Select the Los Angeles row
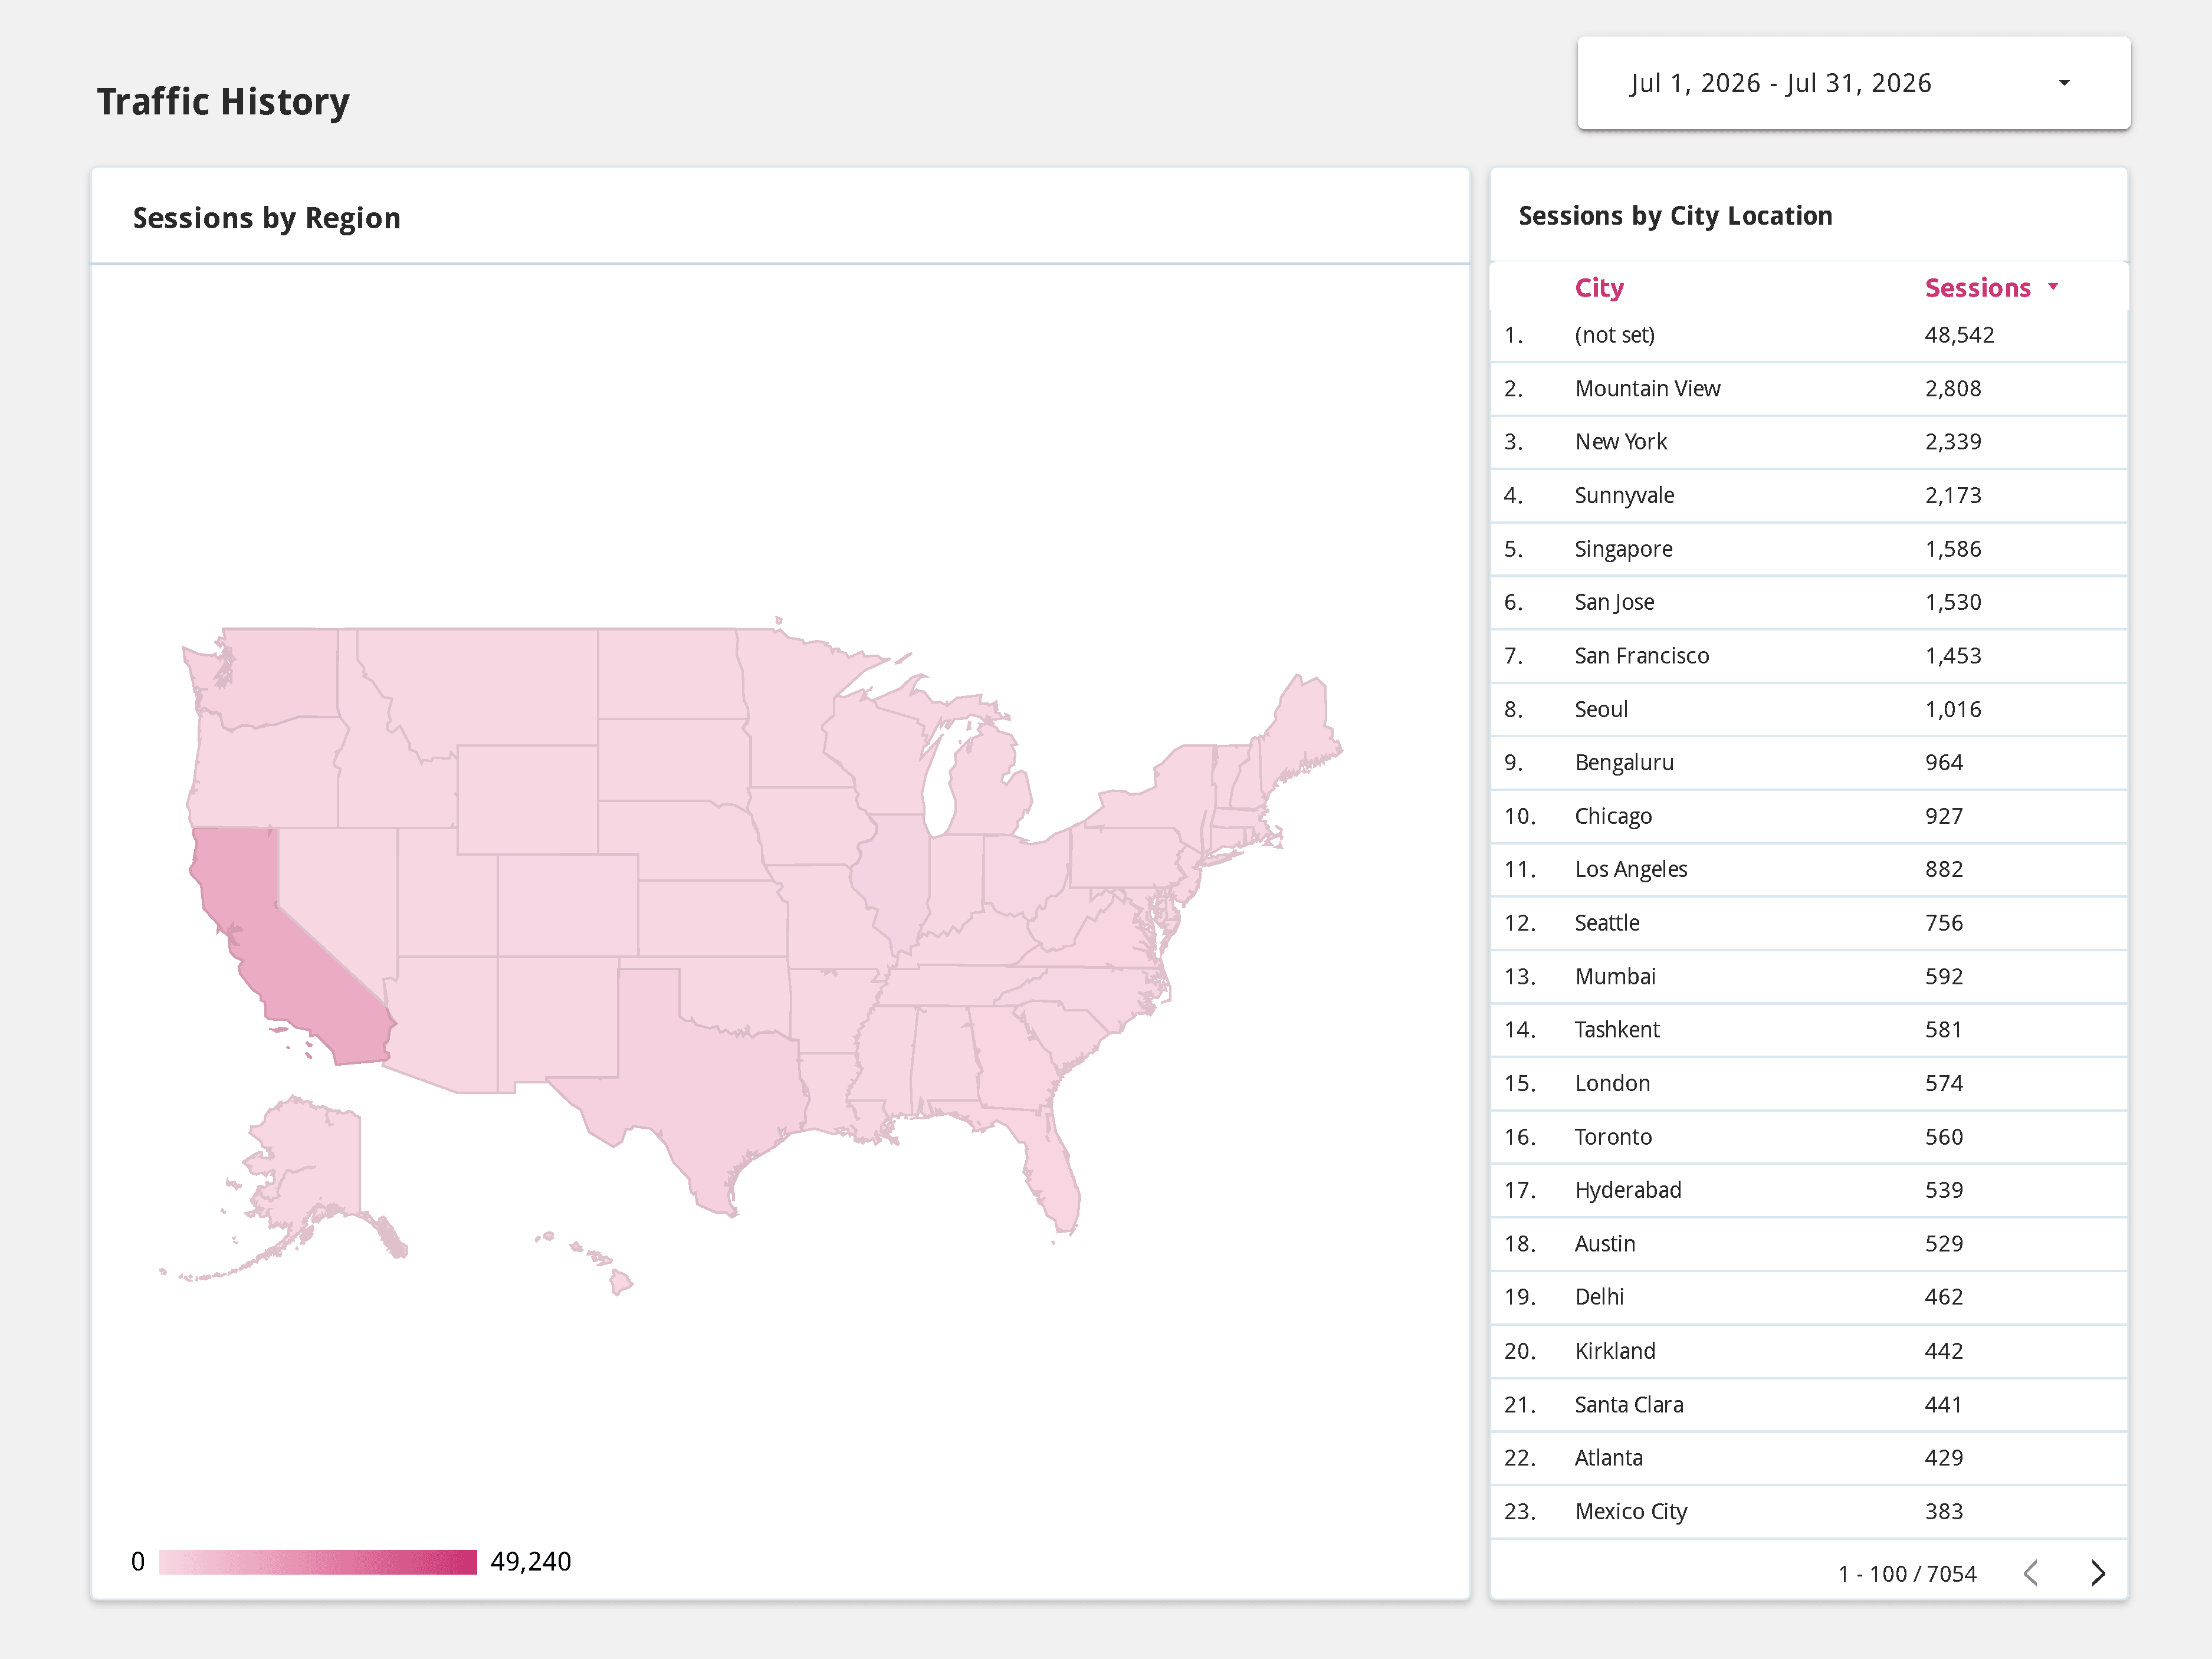The width and height of the screenshot is (2212, 1659). tap(1809, 870)
